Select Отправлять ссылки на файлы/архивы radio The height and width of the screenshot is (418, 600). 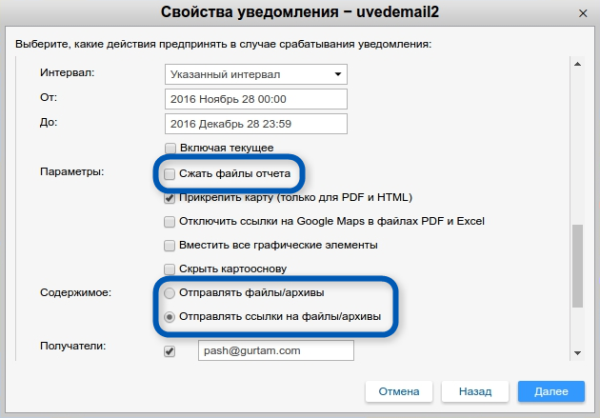tap(169, 317)
